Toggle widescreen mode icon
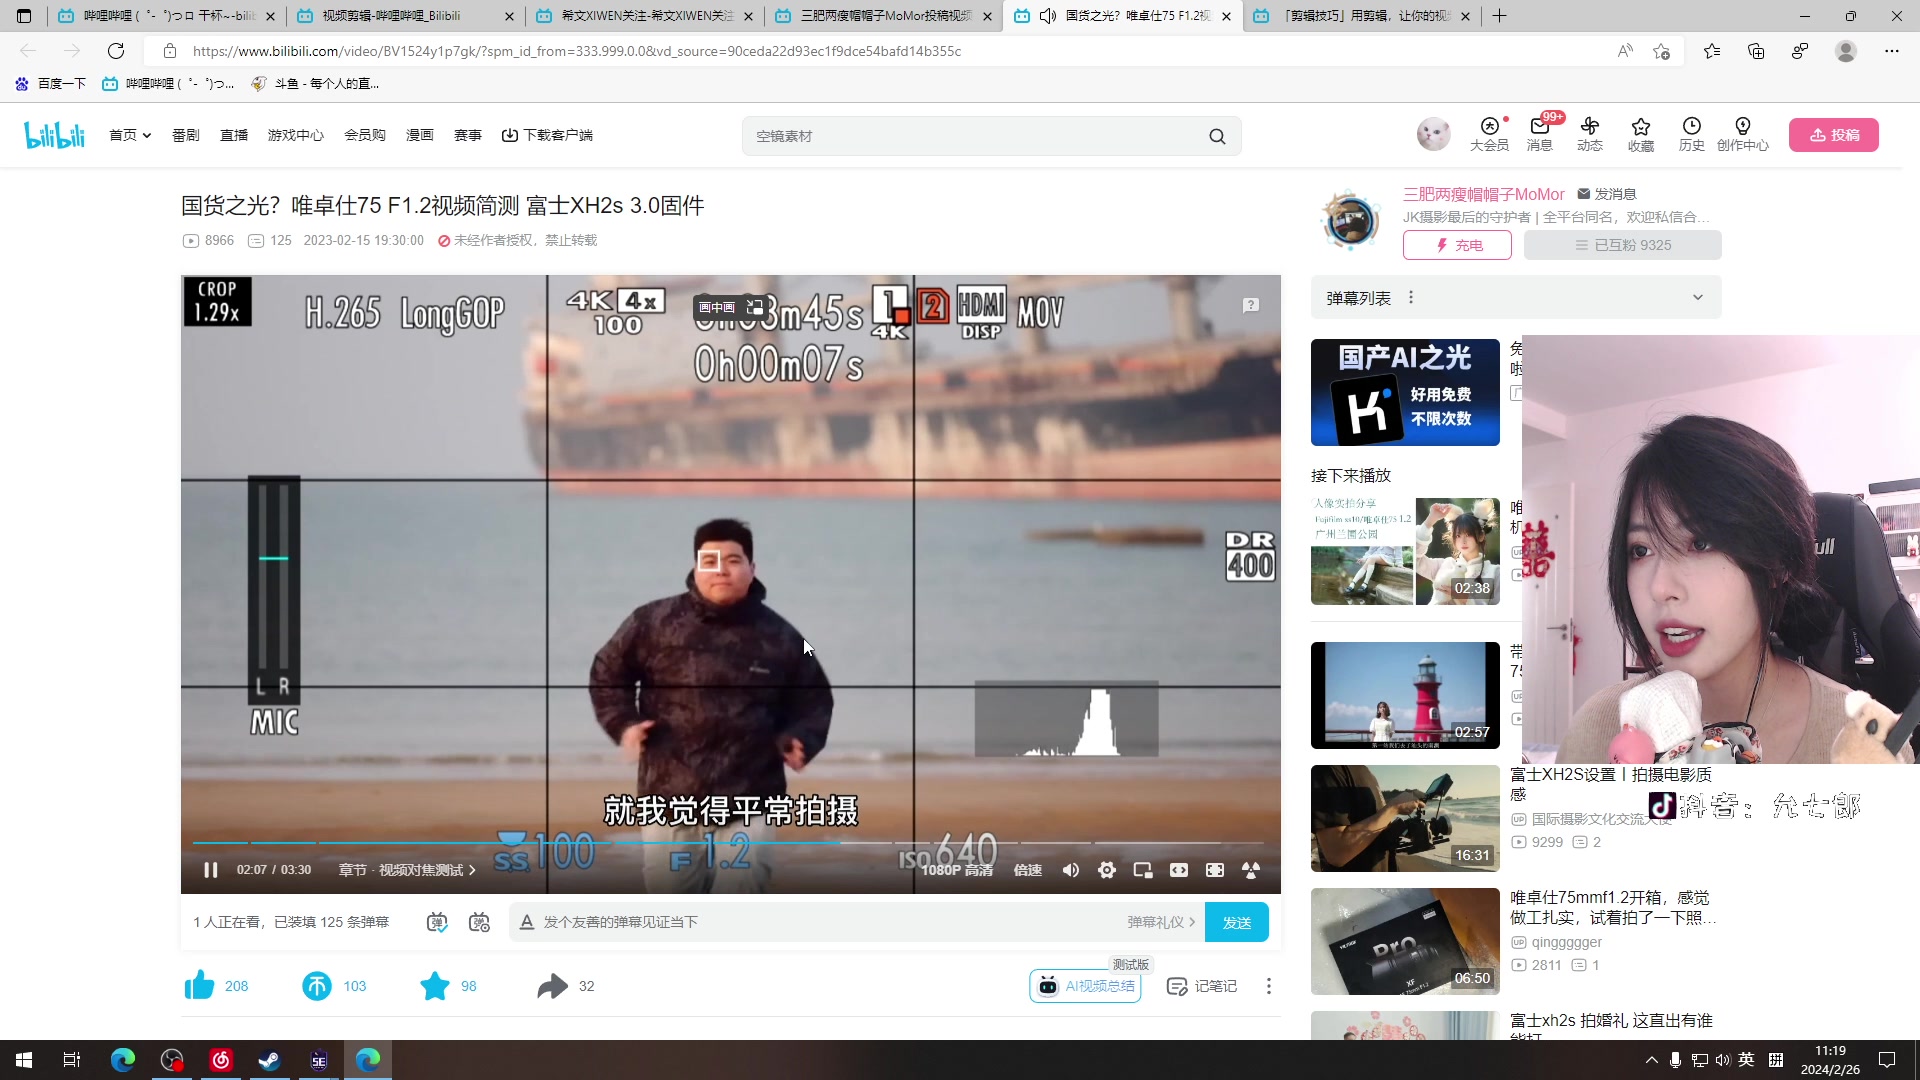This screenshot has height=1080, width=1920. [x=1178, y=870]
